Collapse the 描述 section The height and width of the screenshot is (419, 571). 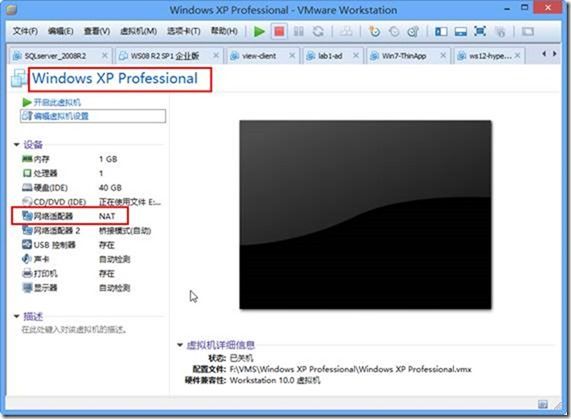[16, 316]
